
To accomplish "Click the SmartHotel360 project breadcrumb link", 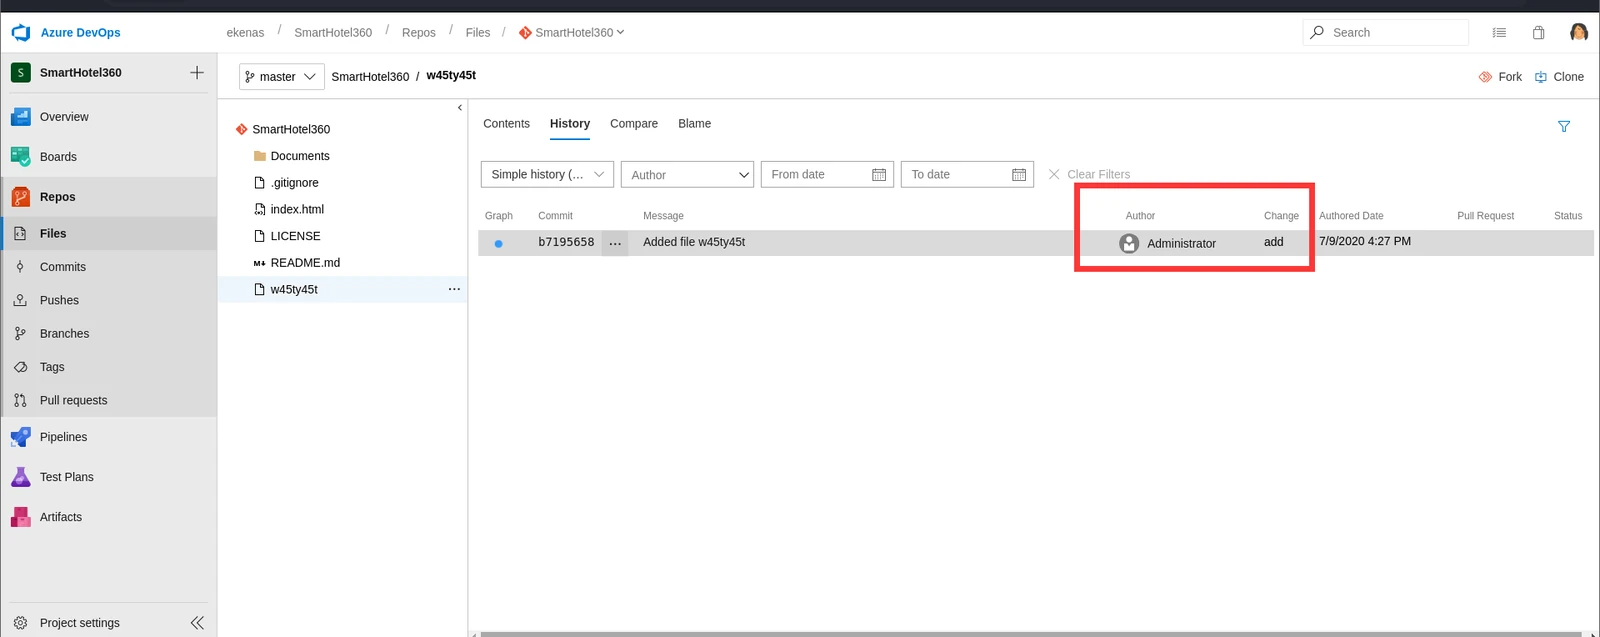I will coord(333,33).
